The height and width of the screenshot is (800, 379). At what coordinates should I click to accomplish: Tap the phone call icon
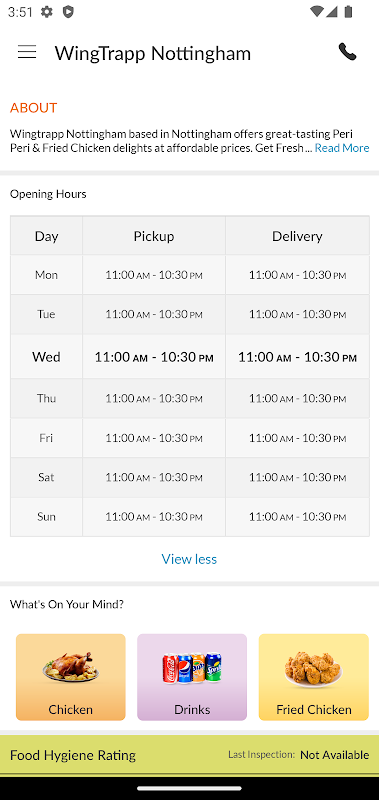pos(347,52)
